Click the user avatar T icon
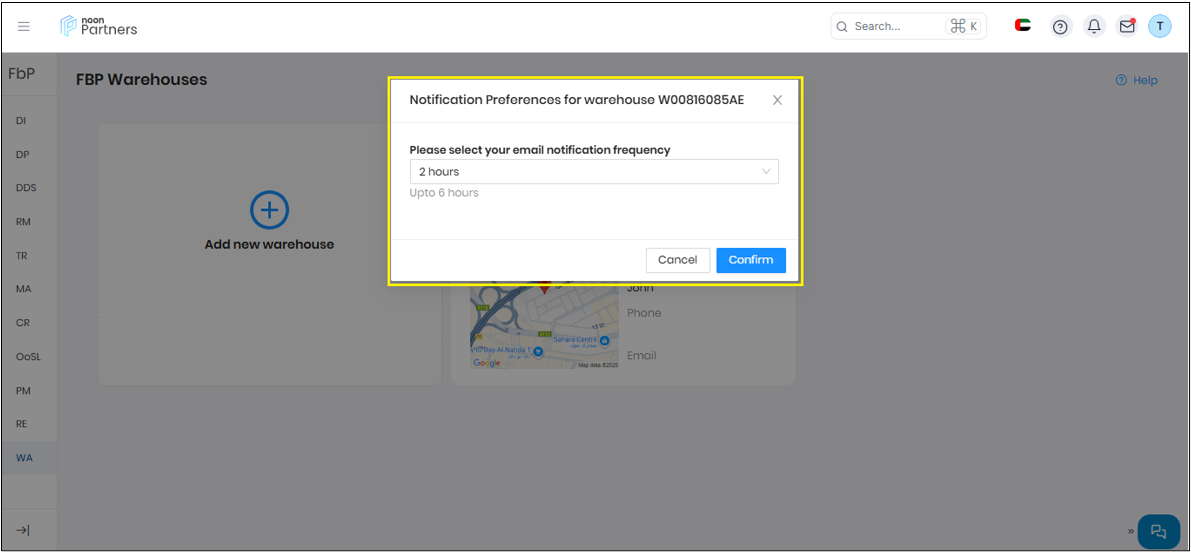1191x552 pixels. click(x=1159, y=27)
